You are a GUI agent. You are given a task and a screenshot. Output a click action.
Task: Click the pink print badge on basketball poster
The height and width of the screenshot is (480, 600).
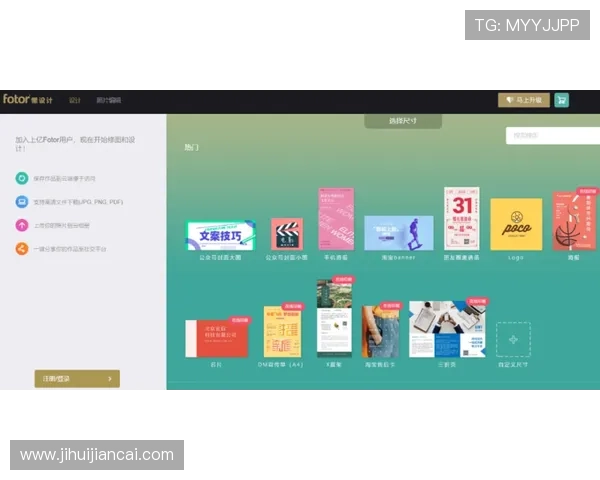click(588, 191)
